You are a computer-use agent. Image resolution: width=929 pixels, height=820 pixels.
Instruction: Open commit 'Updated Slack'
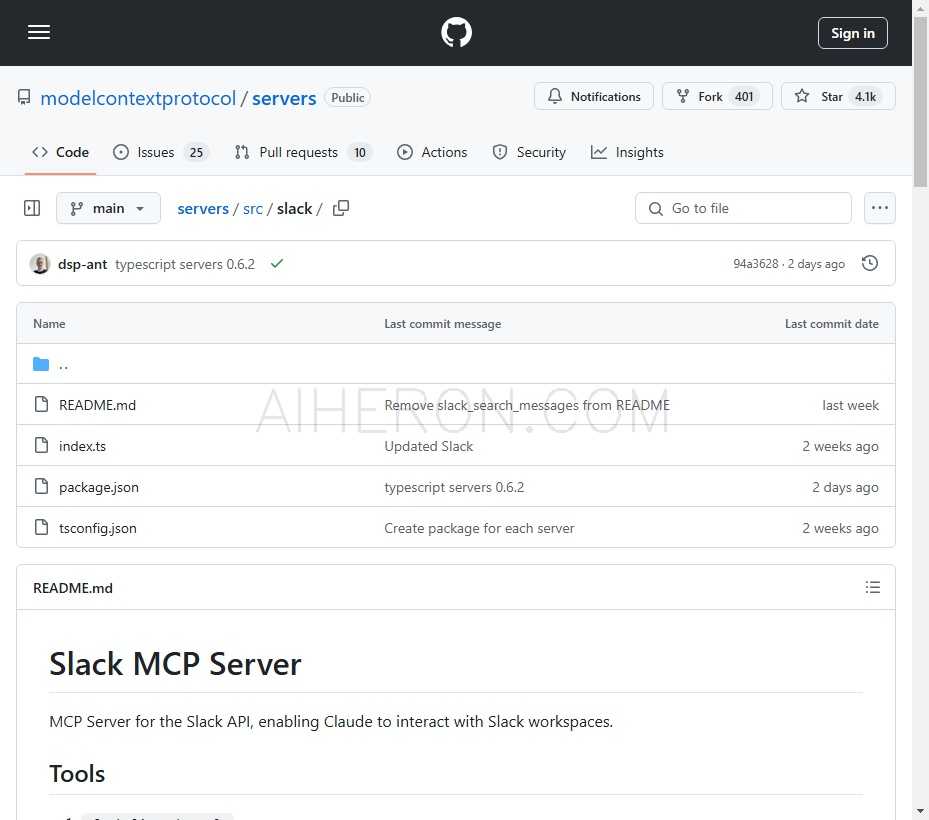click(428, 446)
